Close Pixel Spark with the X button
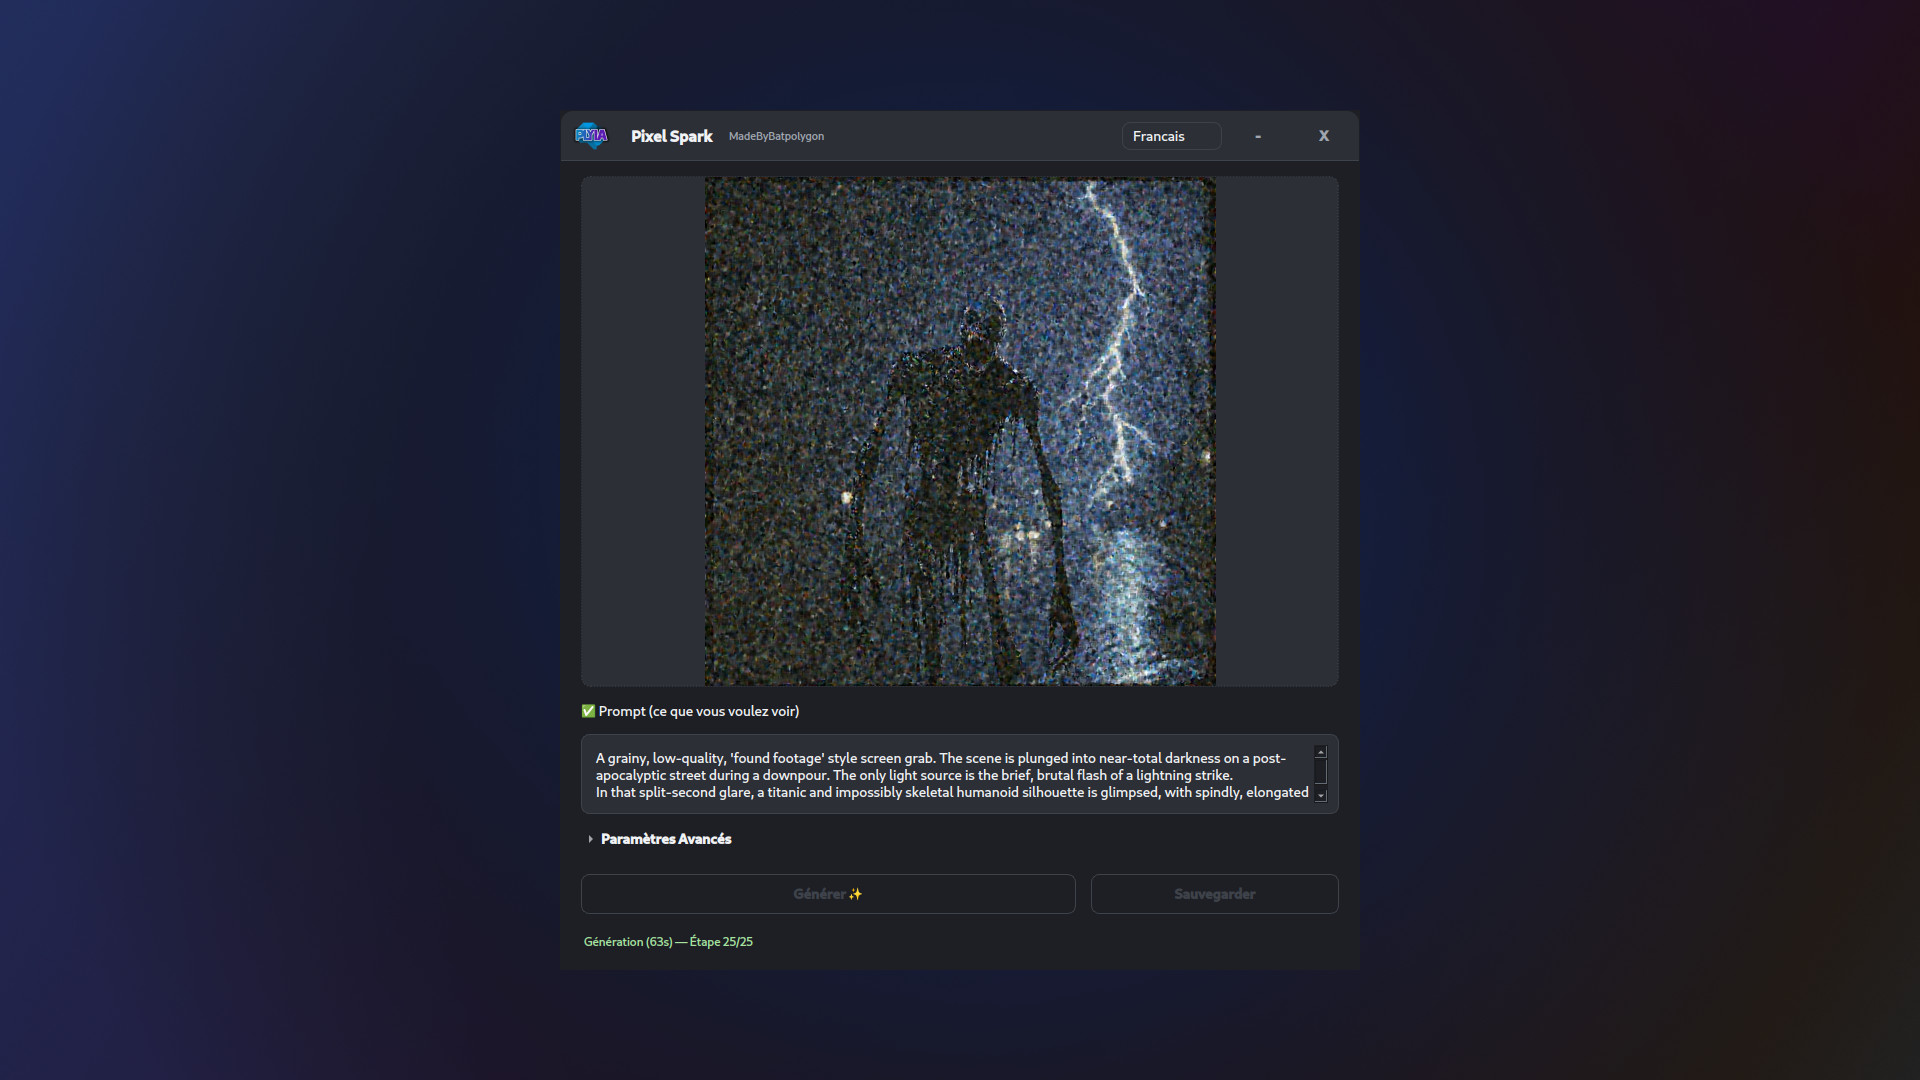The image size is (1920, 1080). [1324, 136]
